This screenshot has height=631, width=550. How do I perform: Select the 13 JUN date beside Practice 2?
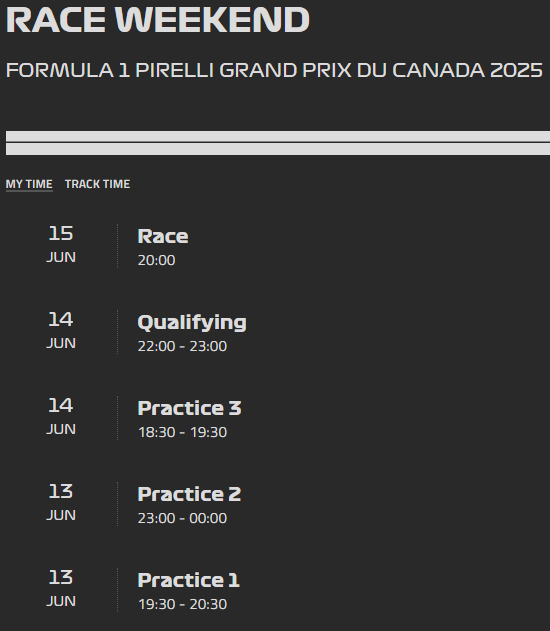tap(61, 503)
